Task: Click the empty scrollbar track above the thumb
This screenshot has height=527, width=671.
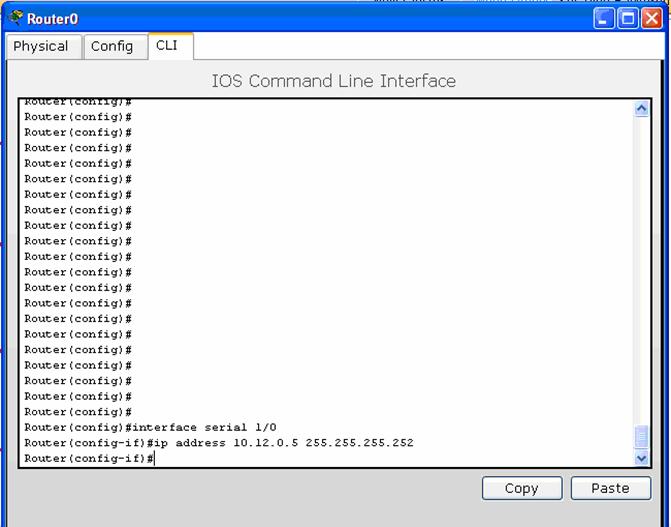Action: 642,270
